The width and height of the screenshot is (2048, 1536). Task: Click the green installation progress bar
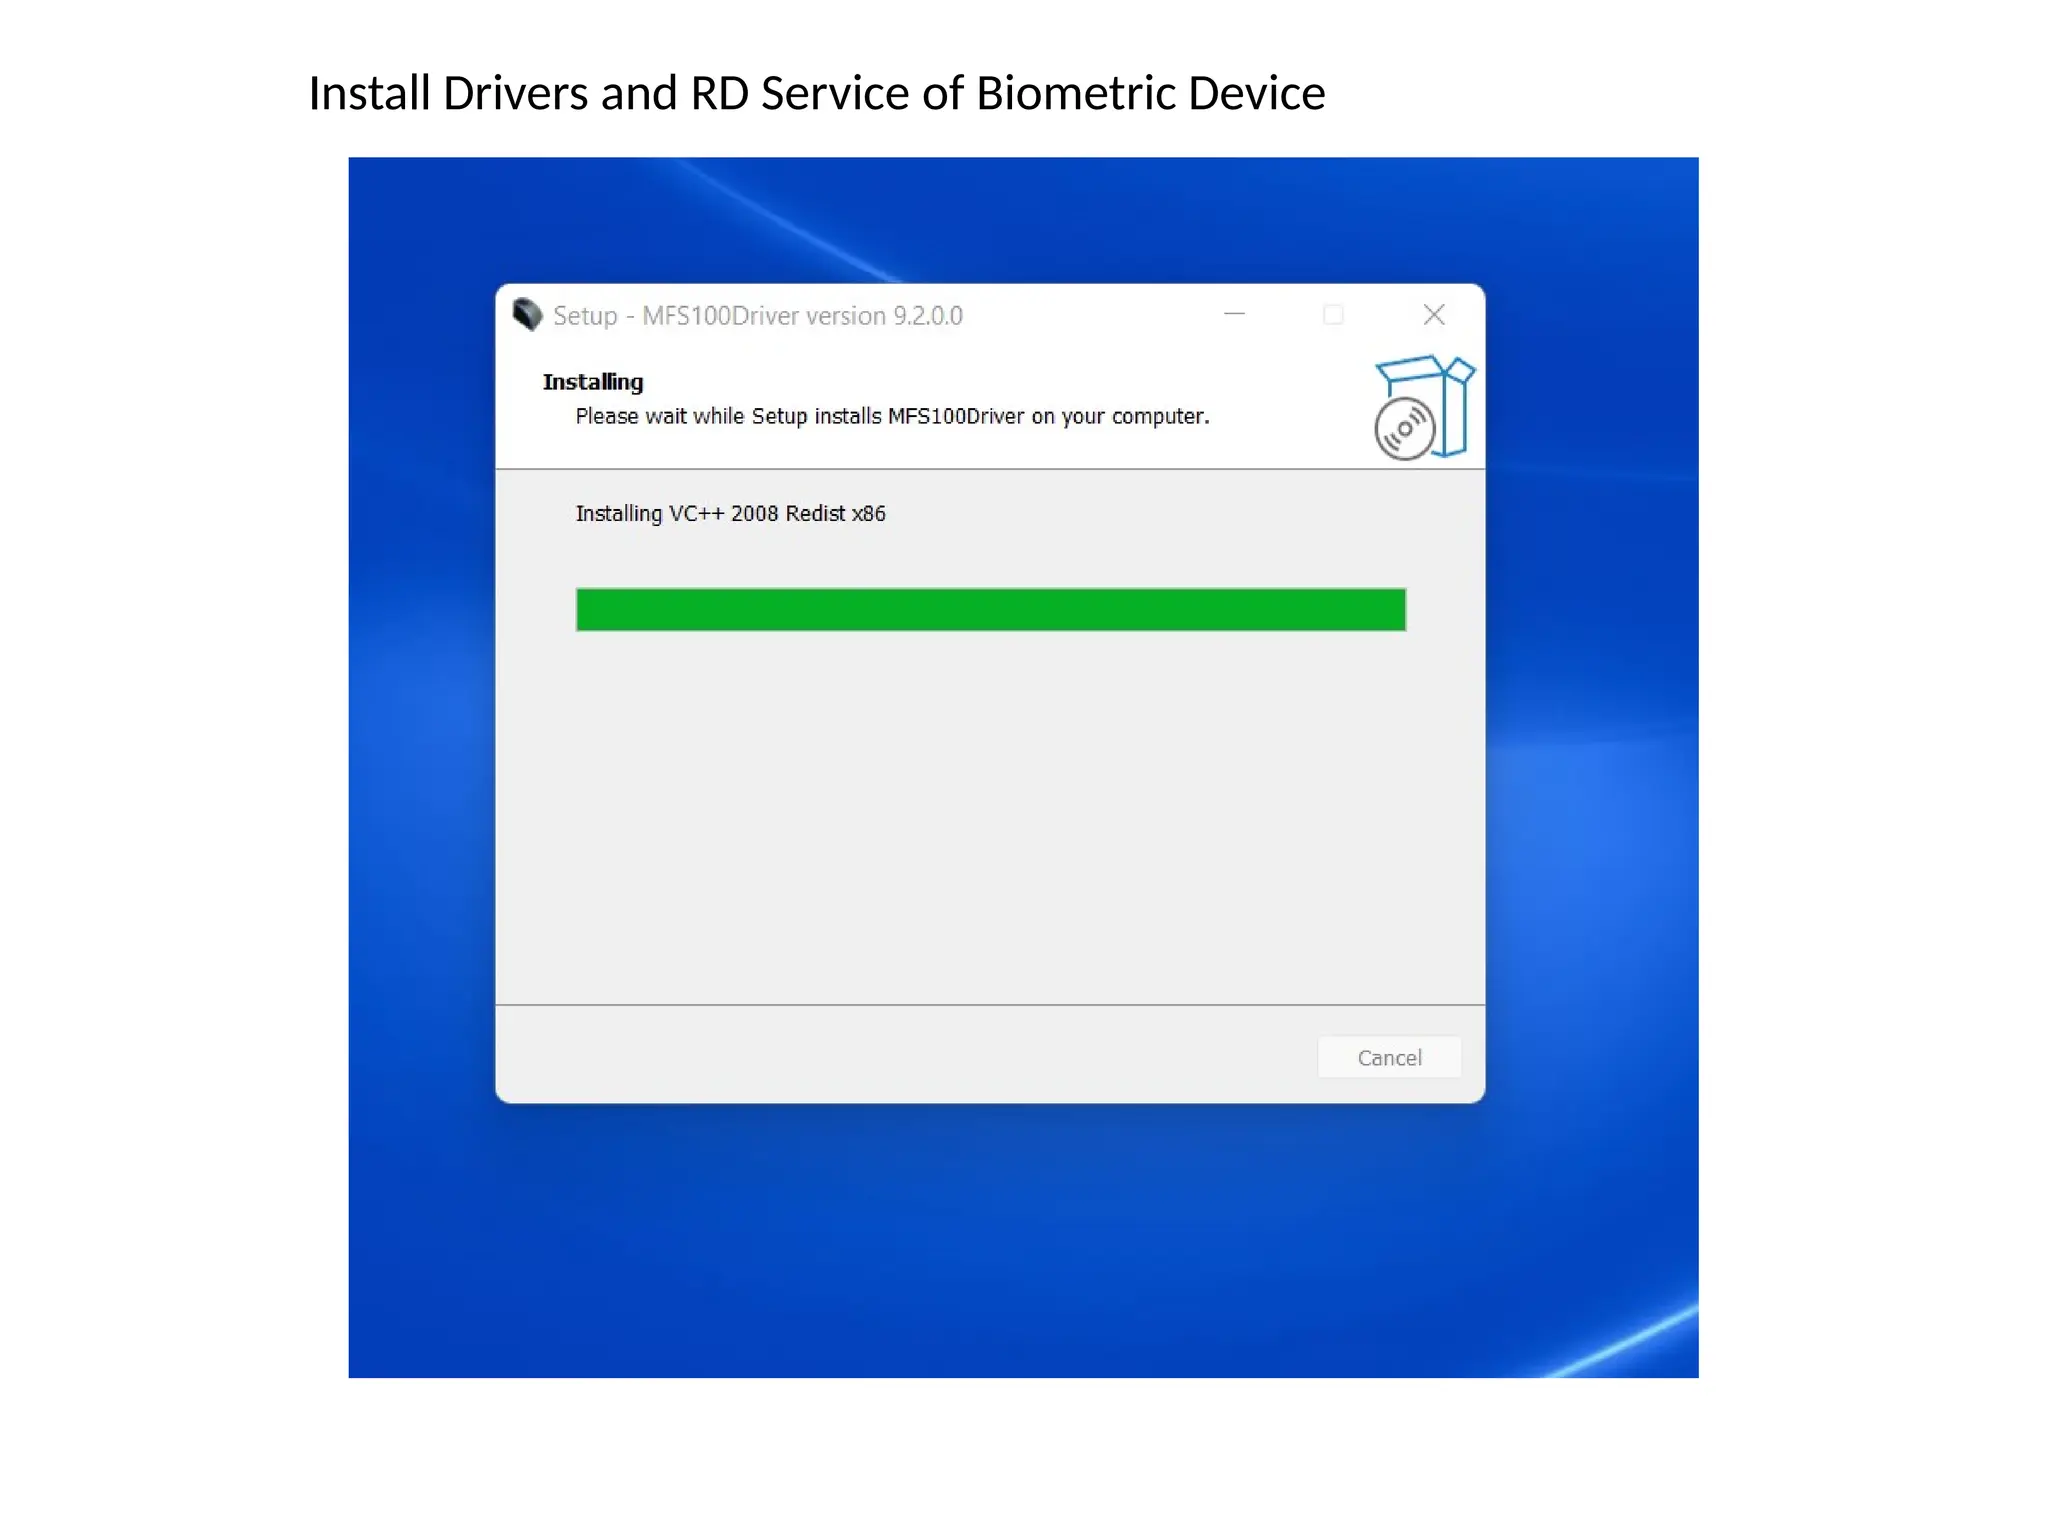[x=991, y=610]
